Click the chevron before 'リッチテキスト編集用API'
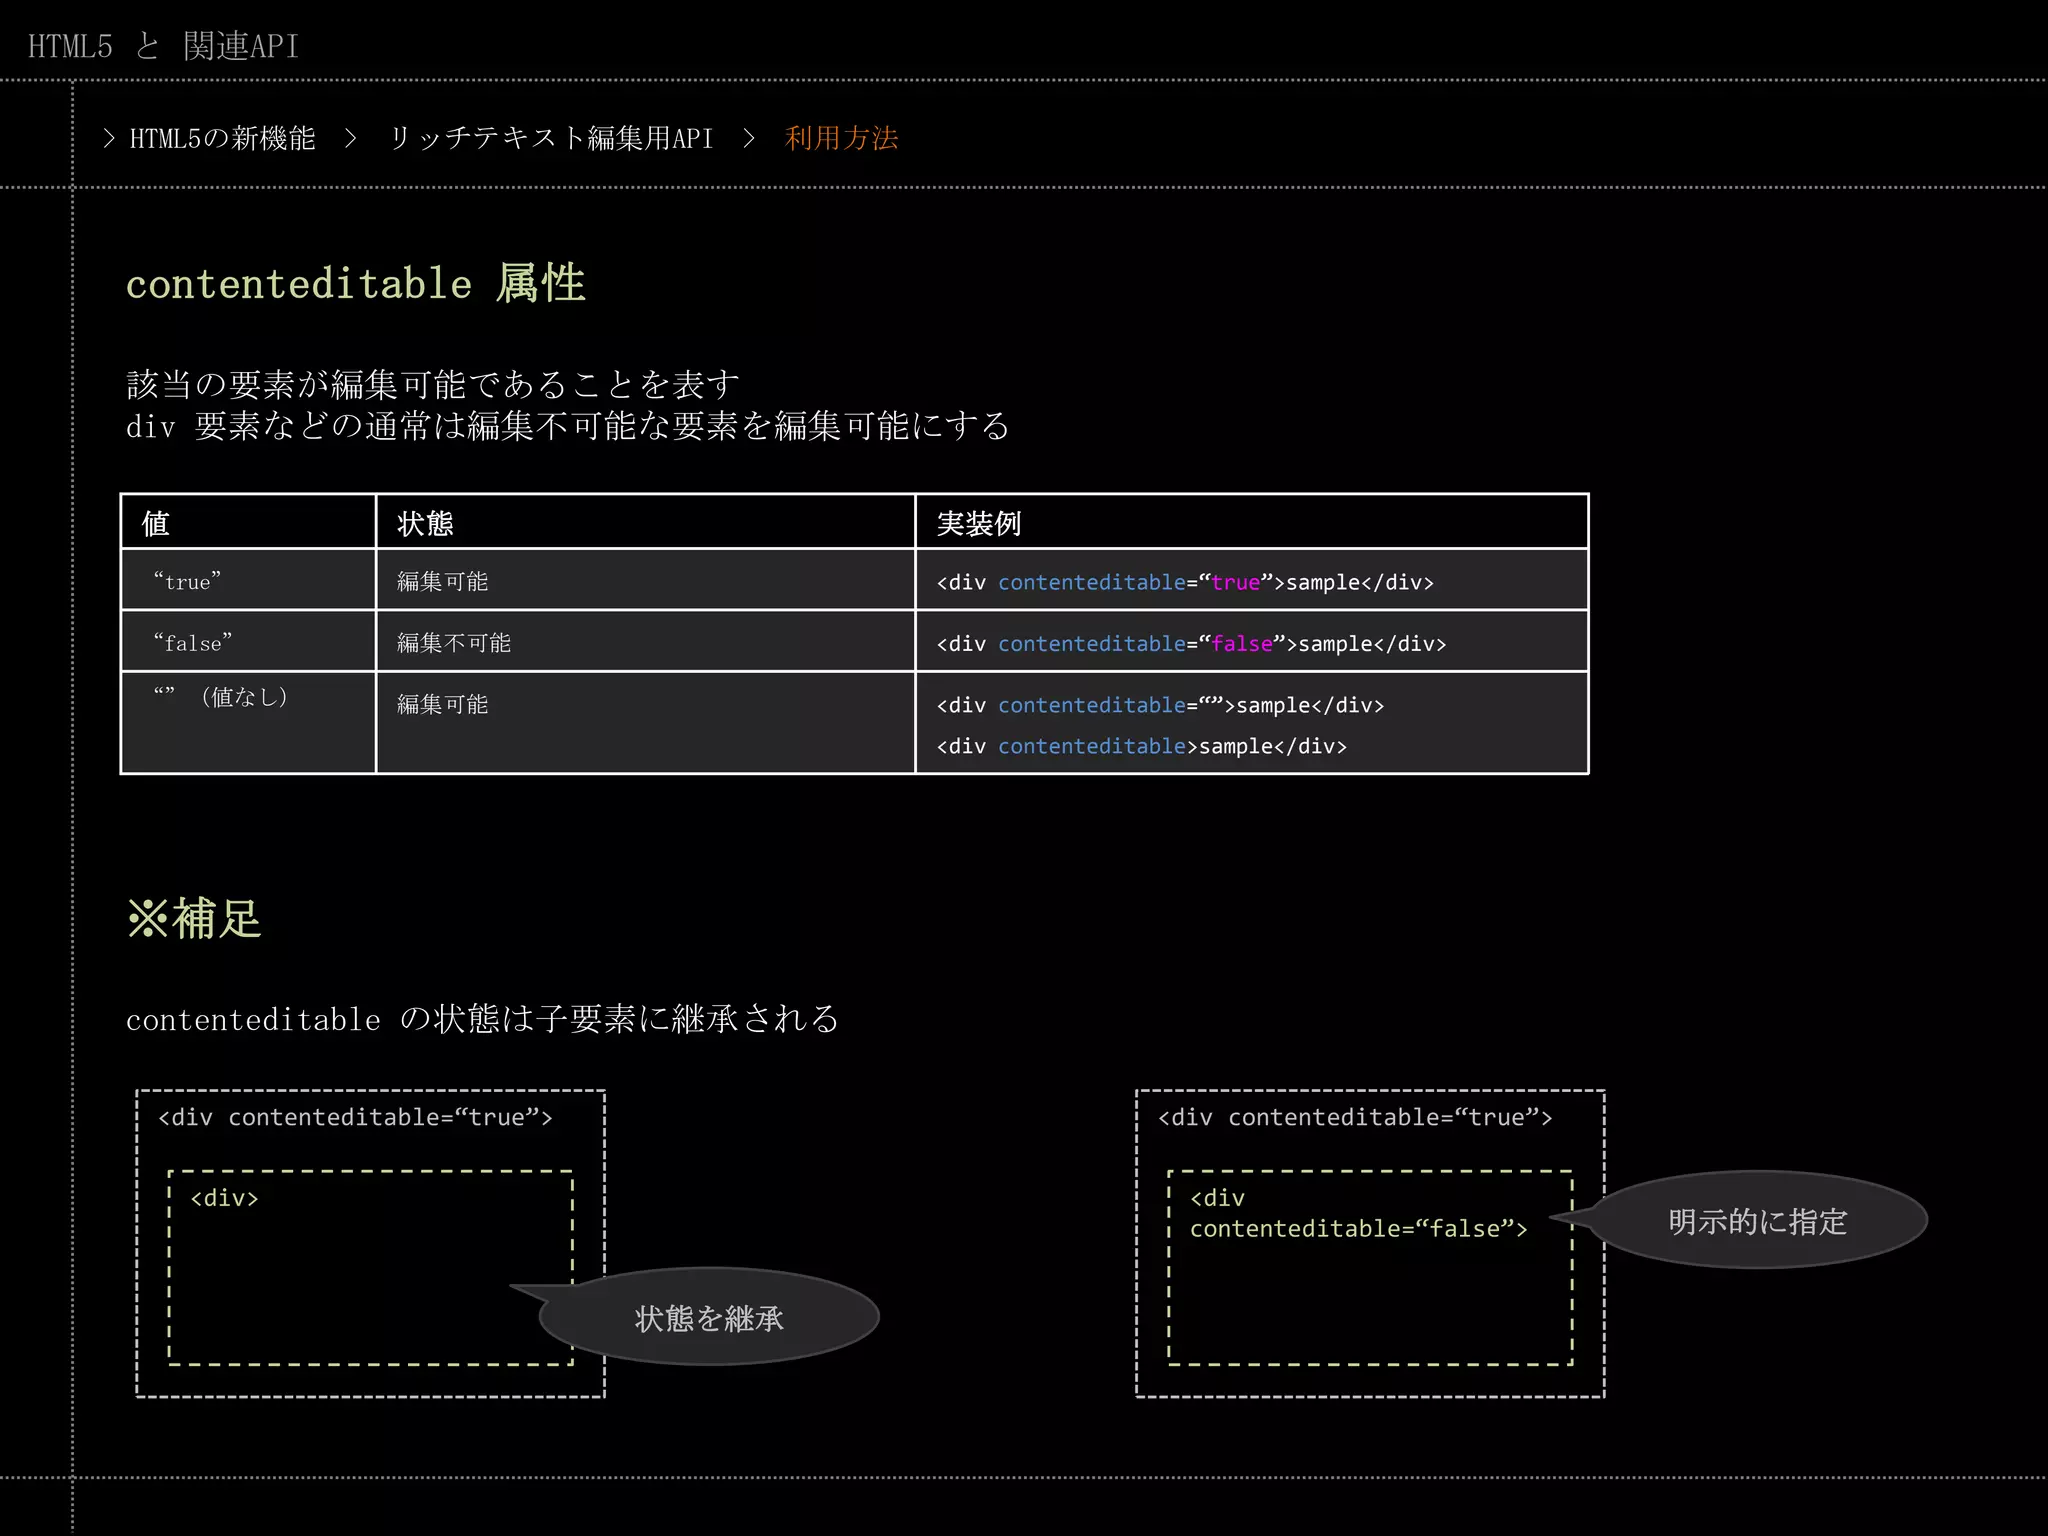 pyautogui.click(x=350, y=138)
